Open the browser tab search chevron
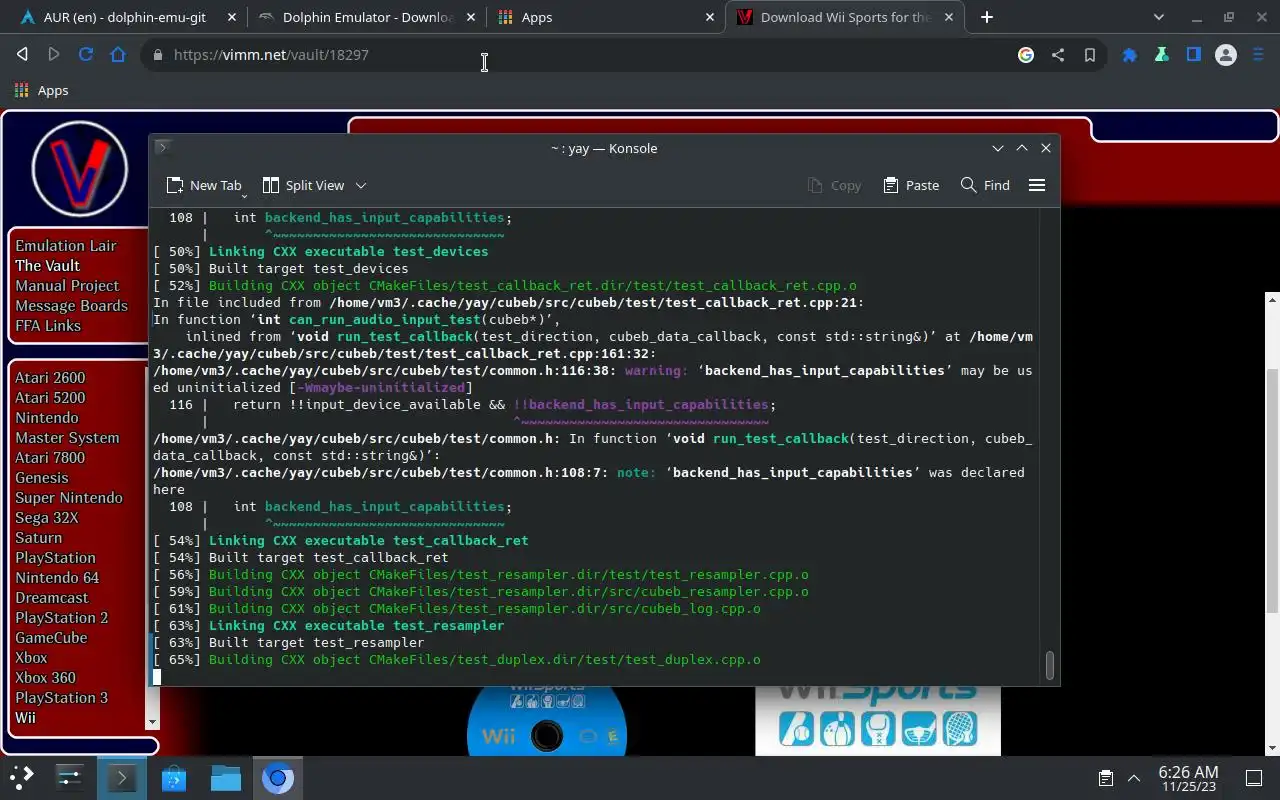 point(1159,17)
